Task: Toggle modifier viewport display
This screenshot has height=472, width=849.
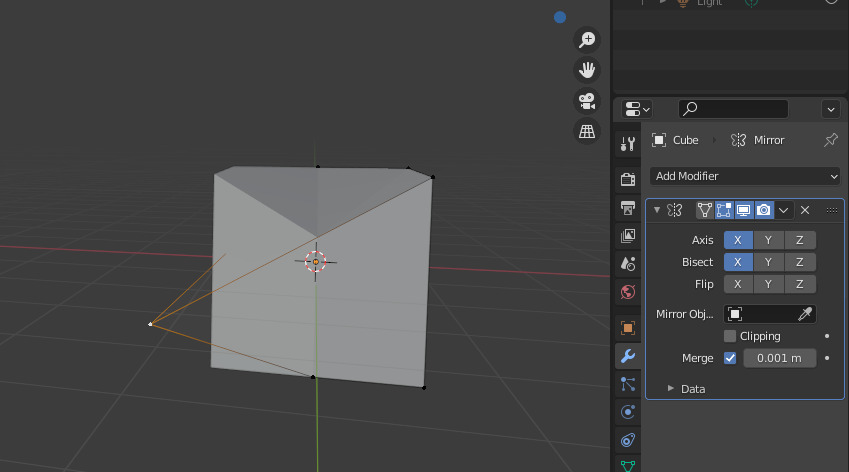Action: 743,210
